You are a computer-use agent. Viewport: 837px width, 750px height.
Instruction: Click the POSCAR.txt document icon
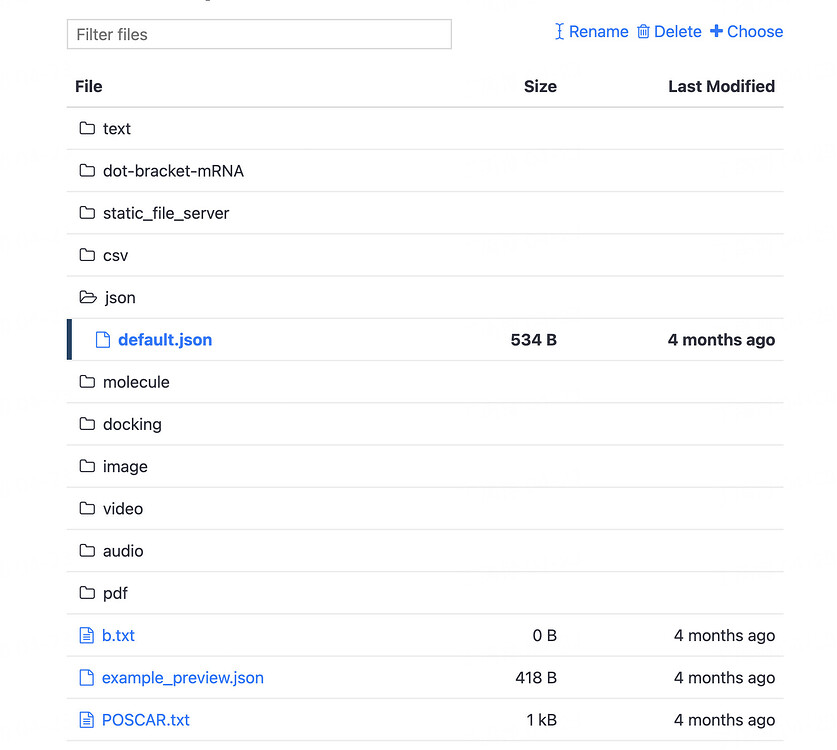[86, 720]
